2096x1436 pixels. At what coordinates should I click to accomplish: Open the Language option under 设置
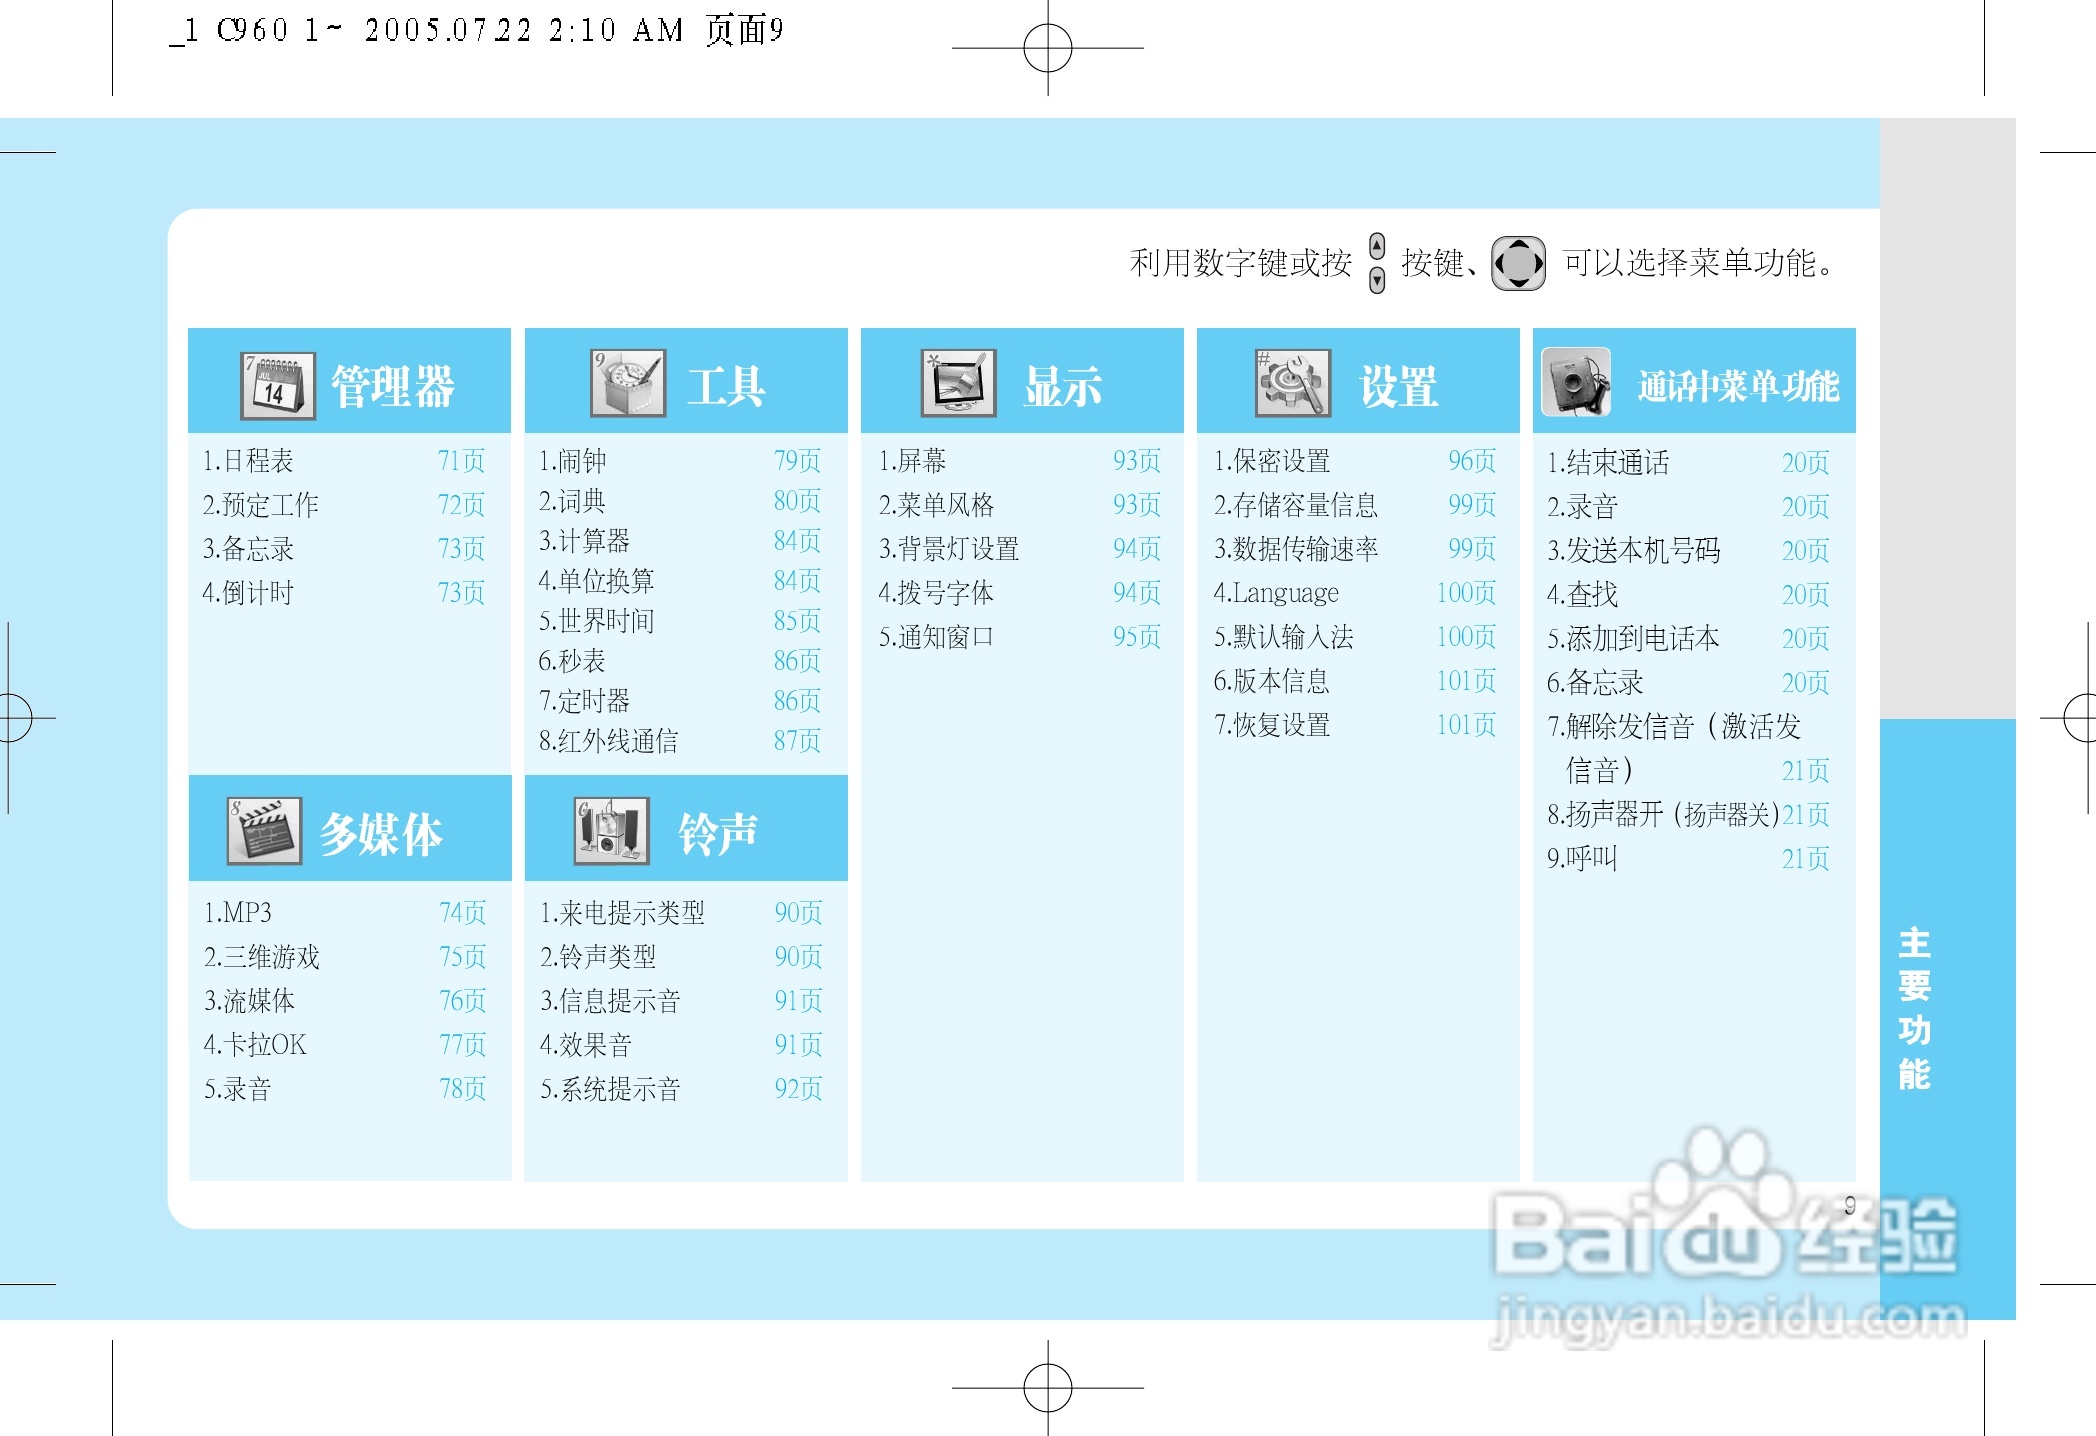click(x=1277, y=592)
